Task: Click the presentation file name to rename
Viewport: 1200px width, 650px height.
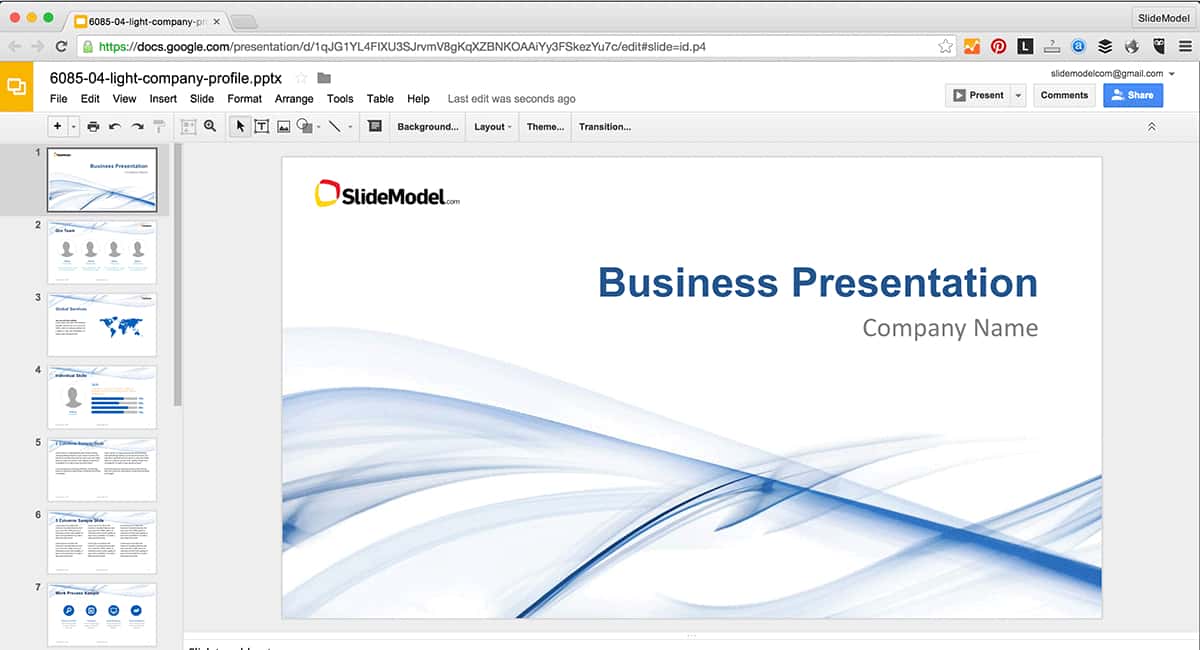Action: pos(166,77)
